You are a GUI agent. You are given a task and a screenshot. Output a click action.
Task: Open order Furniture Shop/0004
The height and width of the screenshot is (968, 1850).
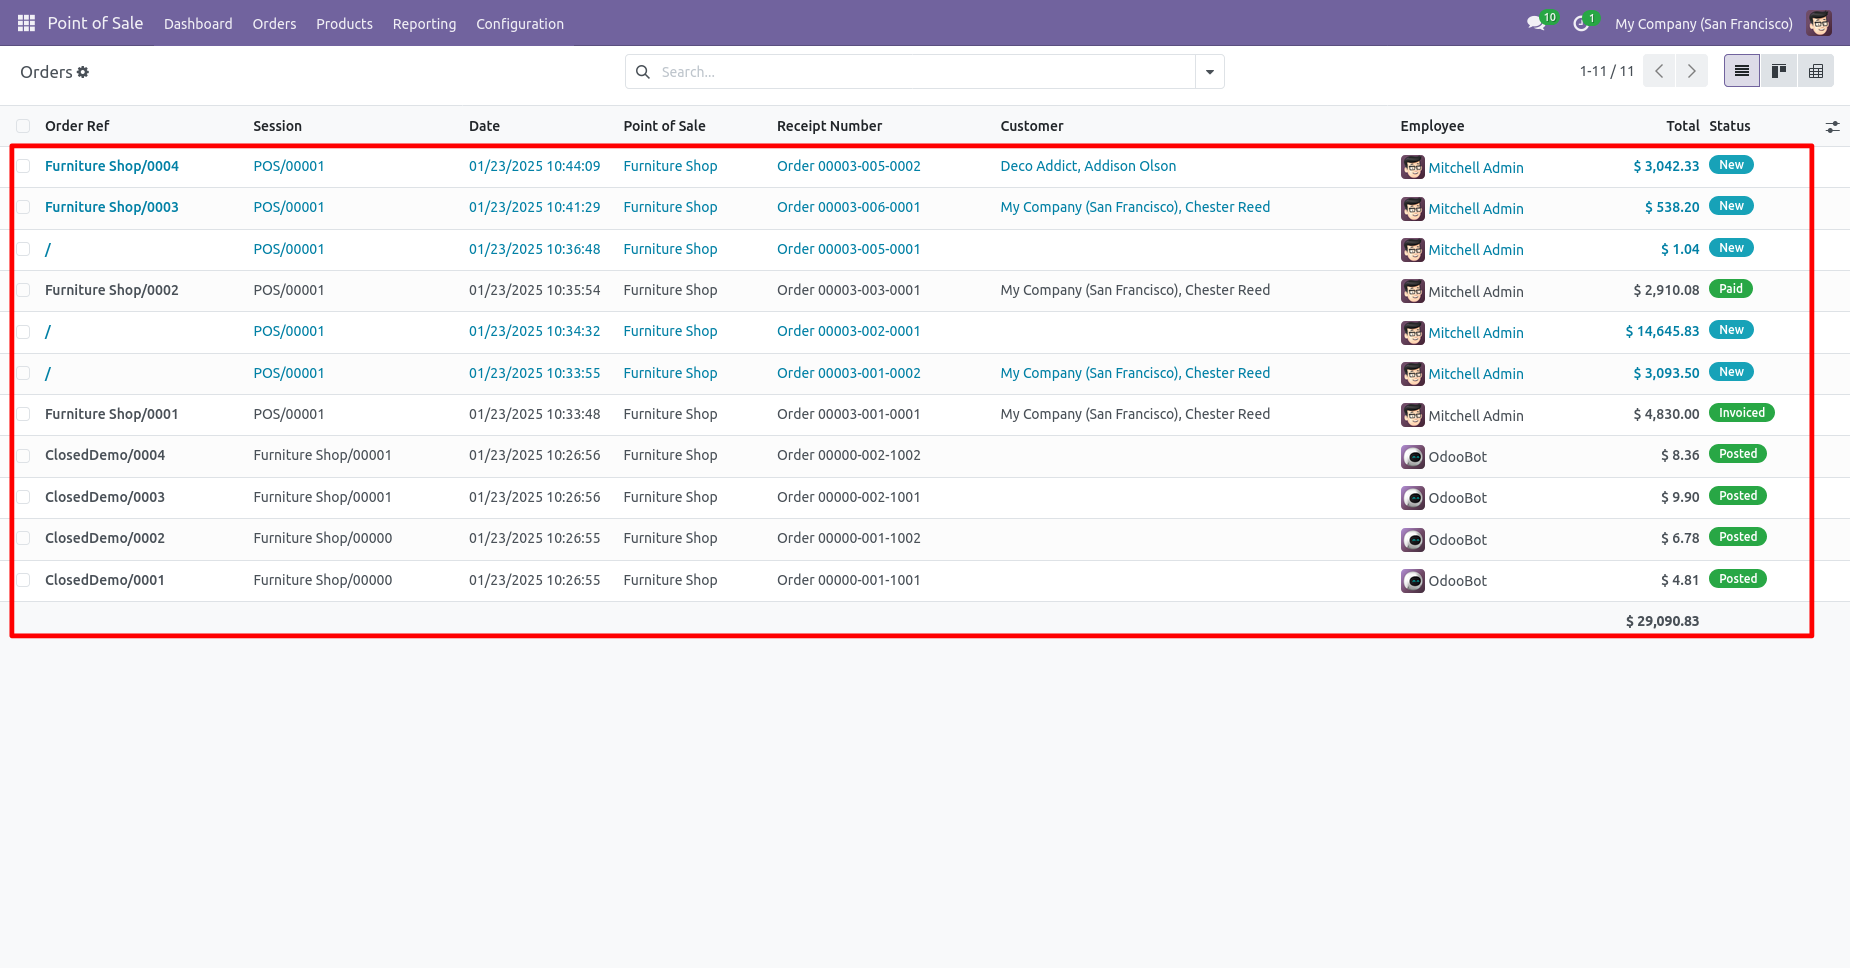(112, 166)
